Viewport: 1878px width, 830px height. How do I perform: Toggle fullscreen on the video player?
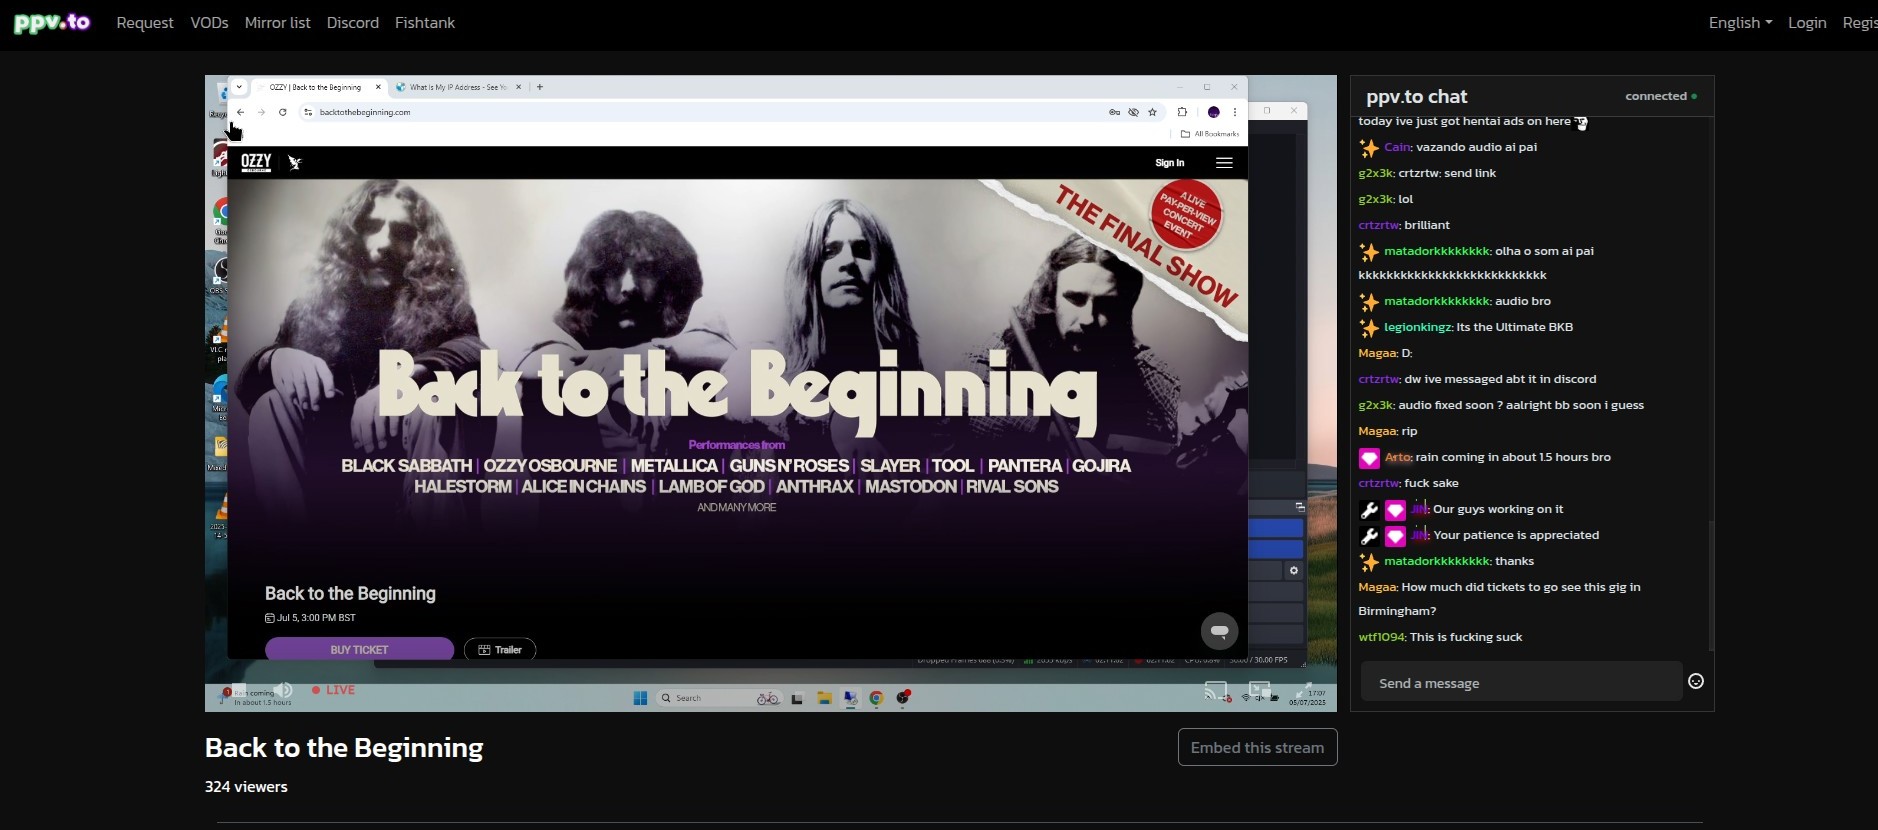pyautogui.click(x=1304, y=690)
